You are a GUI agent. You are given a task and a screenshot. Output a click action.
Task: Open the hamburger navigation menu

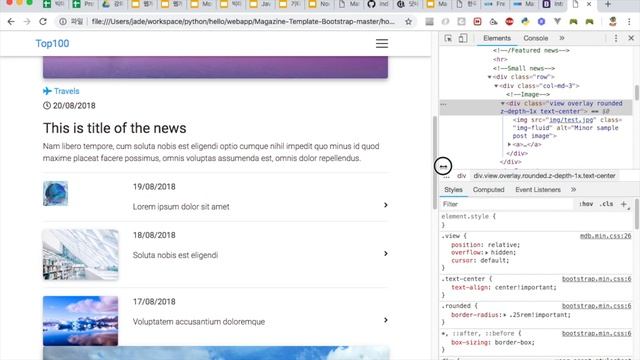[x=382, y=43]
